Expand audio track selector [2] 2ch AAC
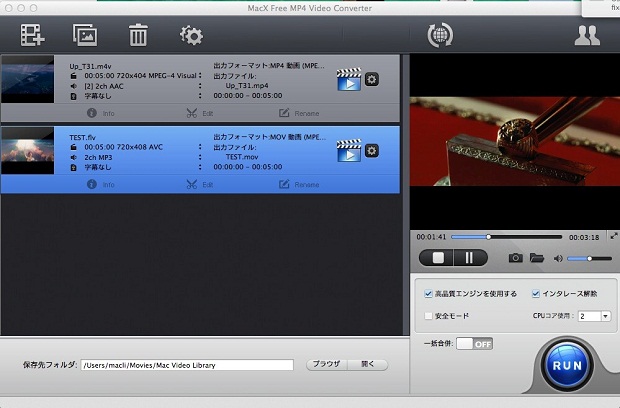The image size is (620, 408). pyautogui.click(x=200, y=86)
